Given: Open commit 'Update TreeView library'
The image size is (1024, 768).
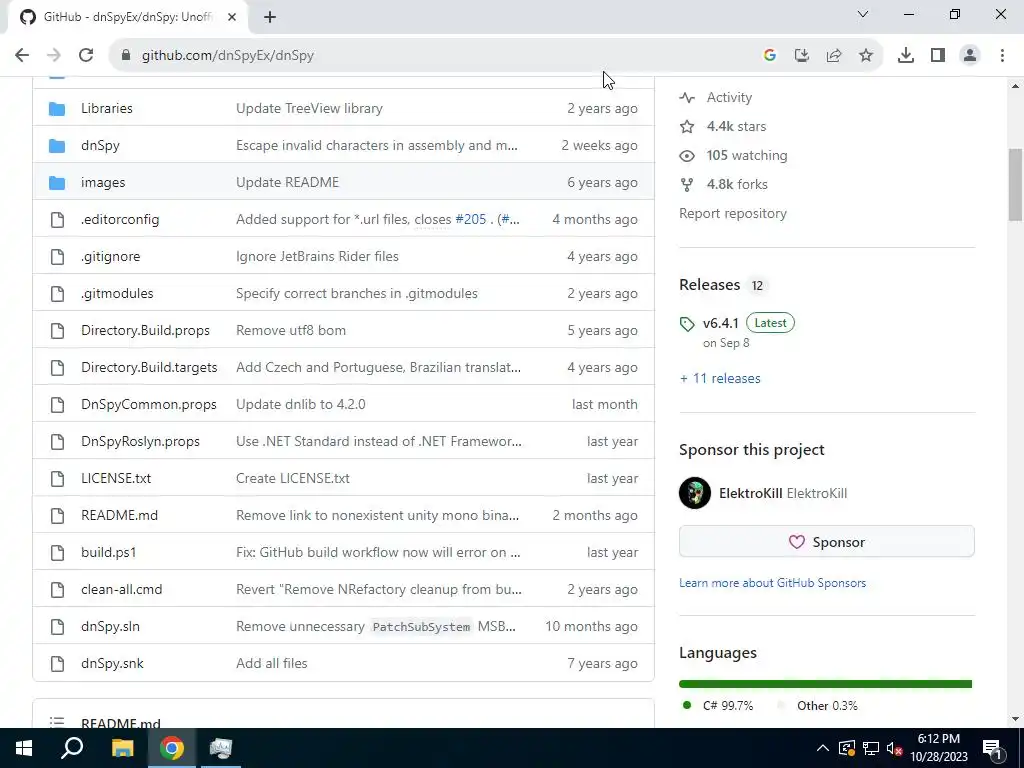Looking at the screenshot, I should point(309,108).
